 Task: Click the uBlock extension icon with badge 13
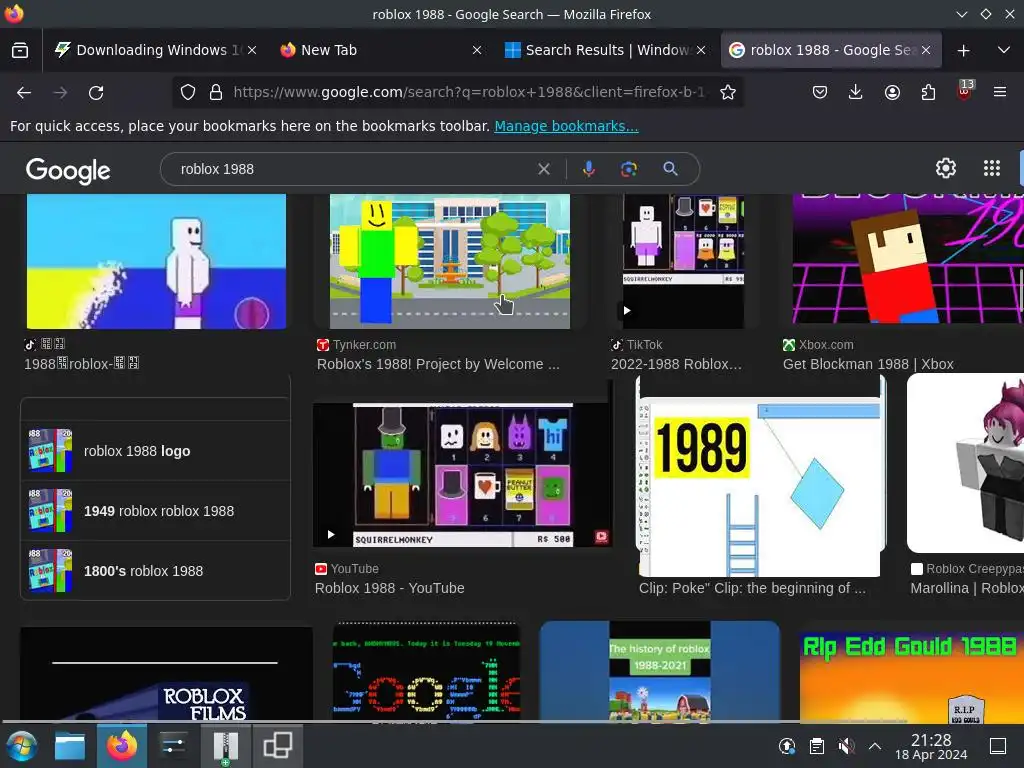pos(964,91)
